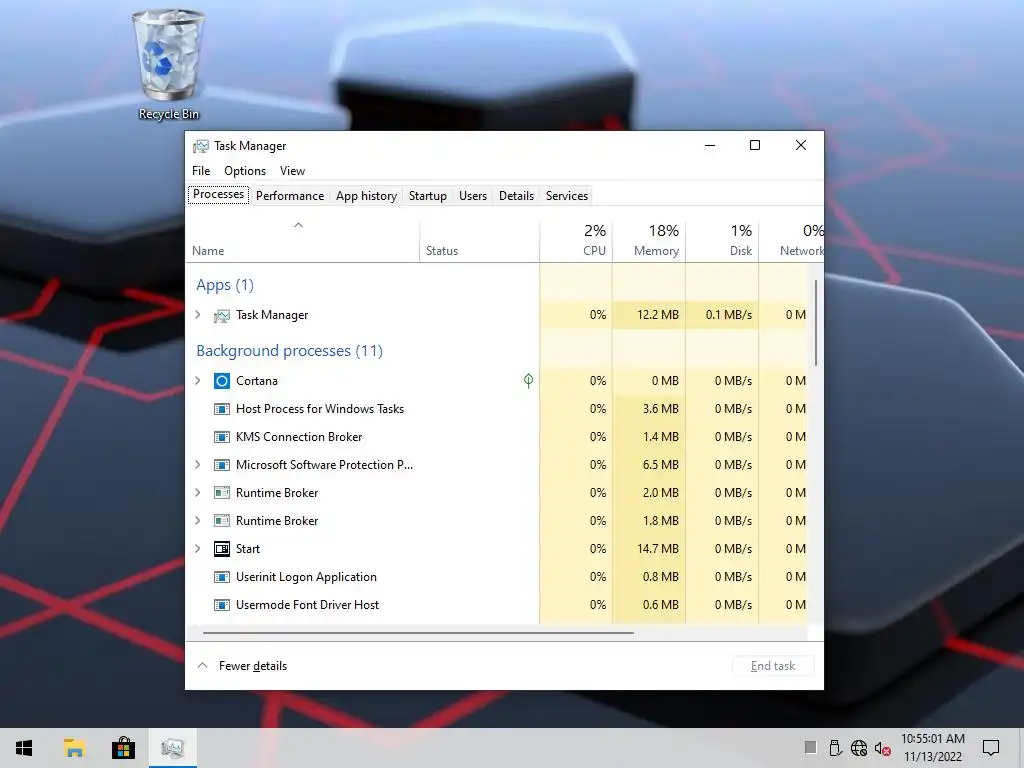
Task: Select the Apps (1) group header
Action: coord(225,285)
